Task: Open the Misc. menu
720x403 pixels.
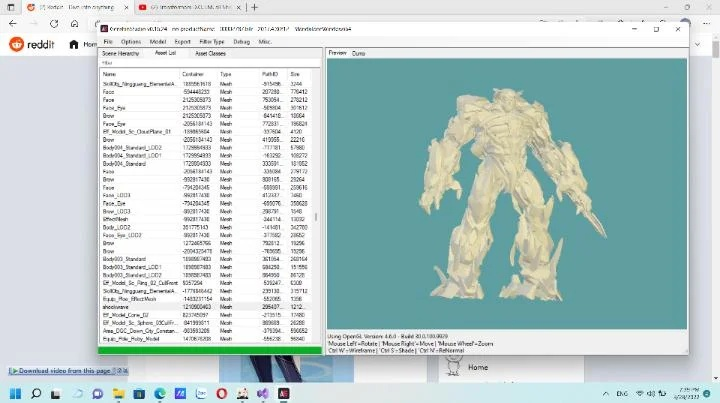Action: tap(264, 42)
